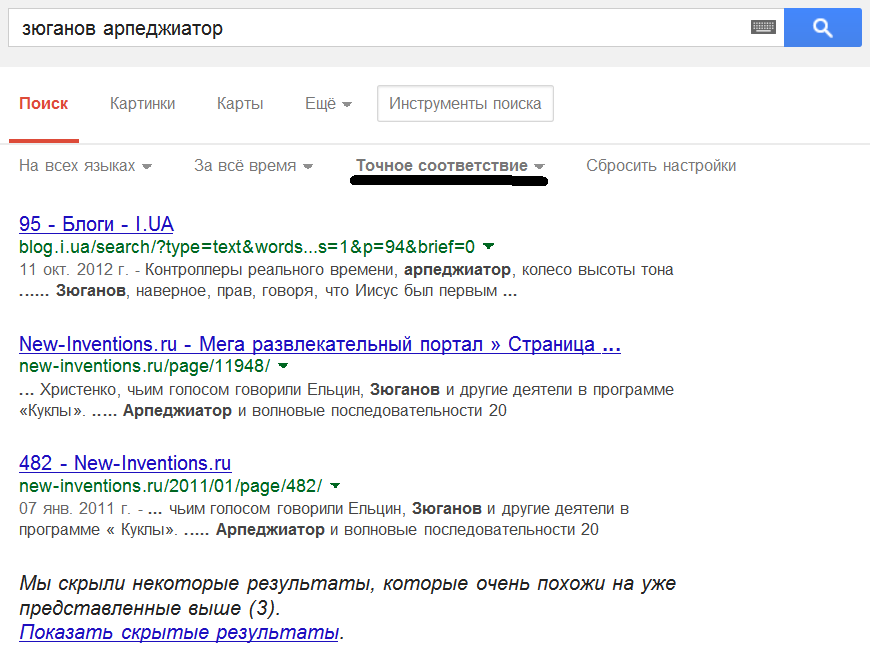The image size is (870, 659).
Task: Click the green URL new-inventions.ru/2011/01/page/482/
Action: pyautogui.click(x=170, y=486)
